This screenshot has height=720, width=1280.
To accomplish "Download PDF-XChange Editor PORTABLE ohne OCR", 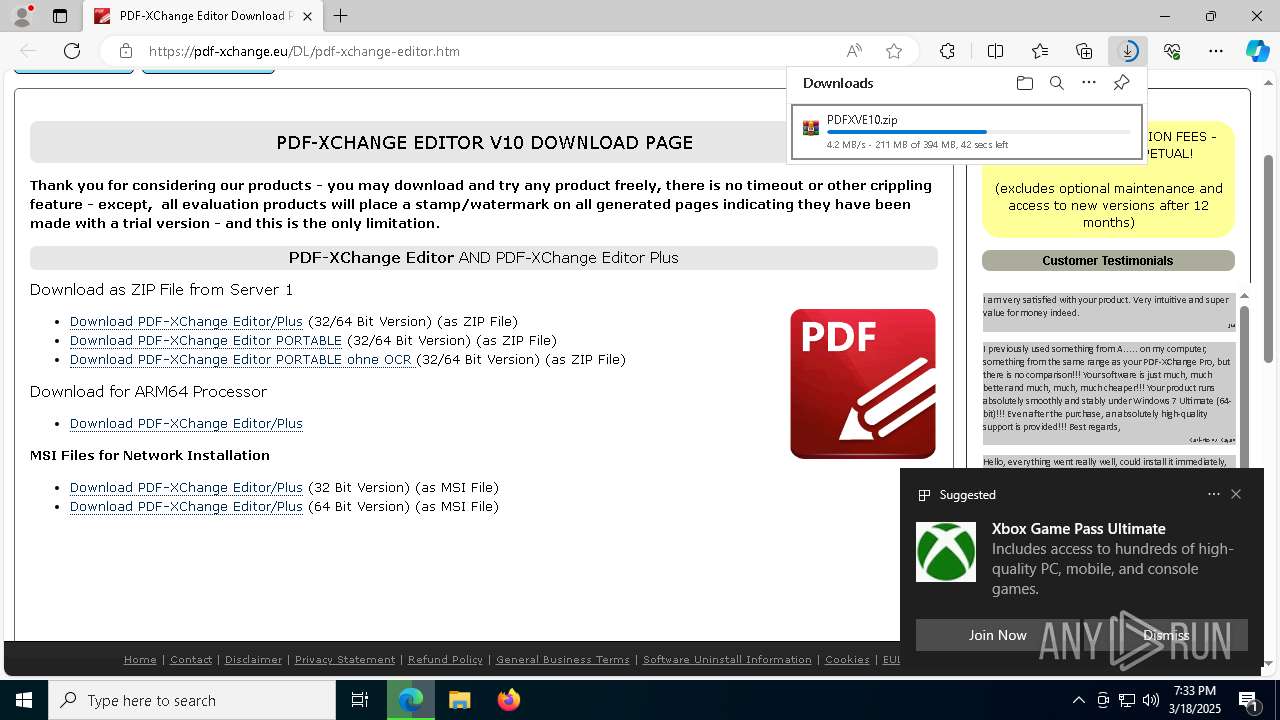I will [243, 359].
